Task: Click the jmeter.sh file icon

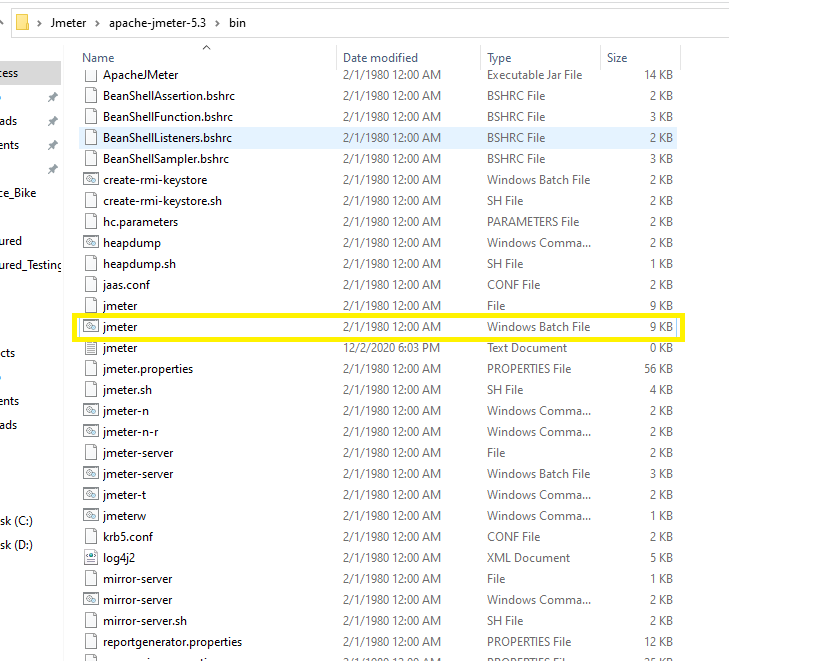Action: point(91,390)
